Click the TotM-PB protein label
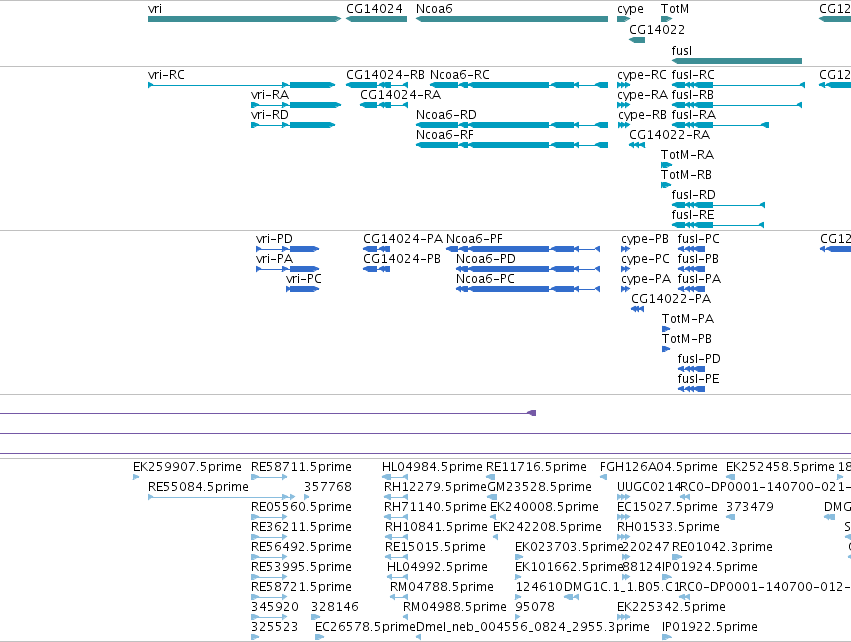This screenshot has width=851, height=642. tap(687, 339)
